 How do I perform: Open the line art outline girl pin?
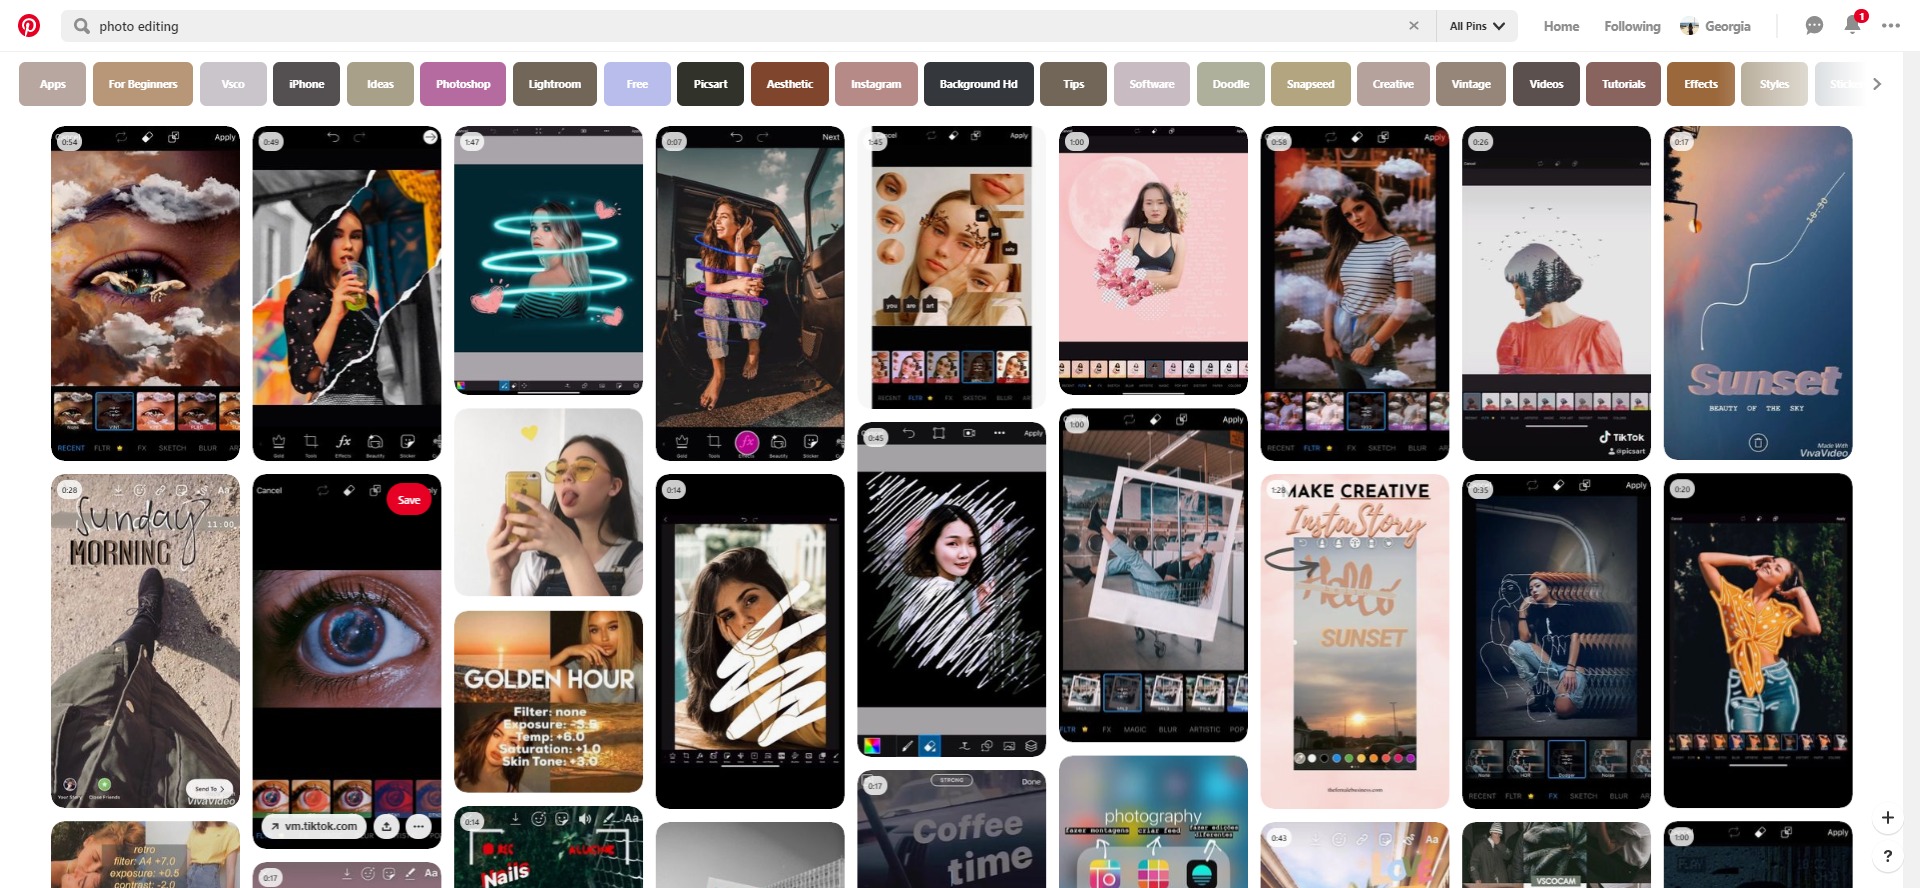point(1556,641)
